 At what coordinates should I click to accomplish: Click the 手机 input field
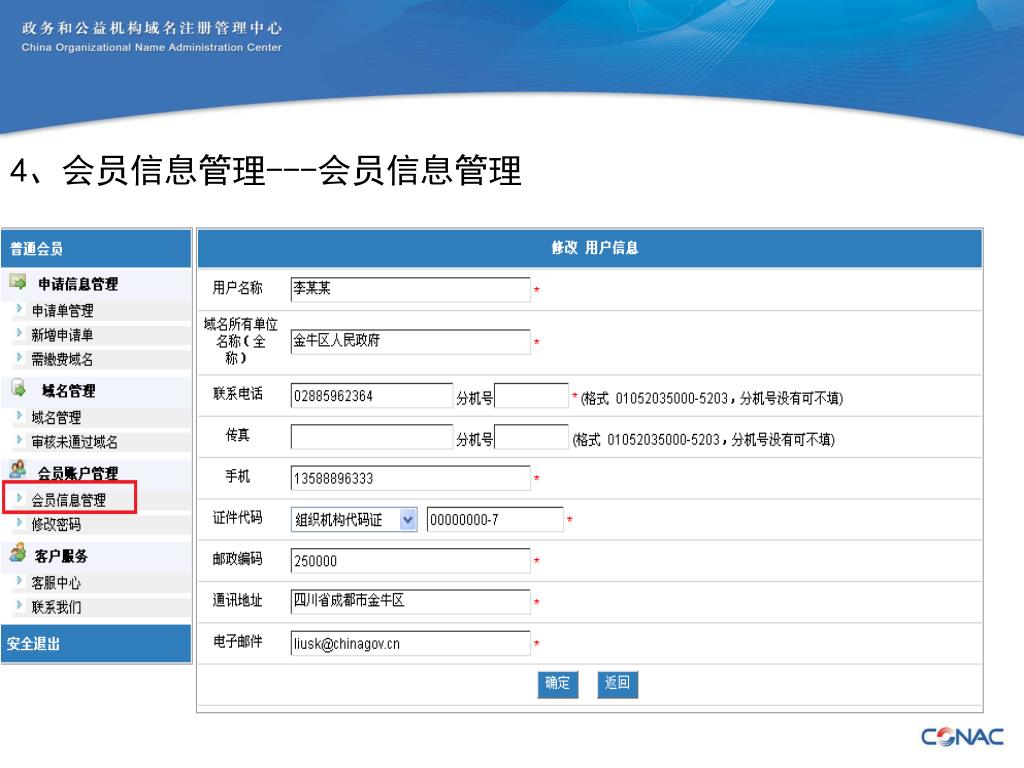pyautogui.click(x=410, y=478)
